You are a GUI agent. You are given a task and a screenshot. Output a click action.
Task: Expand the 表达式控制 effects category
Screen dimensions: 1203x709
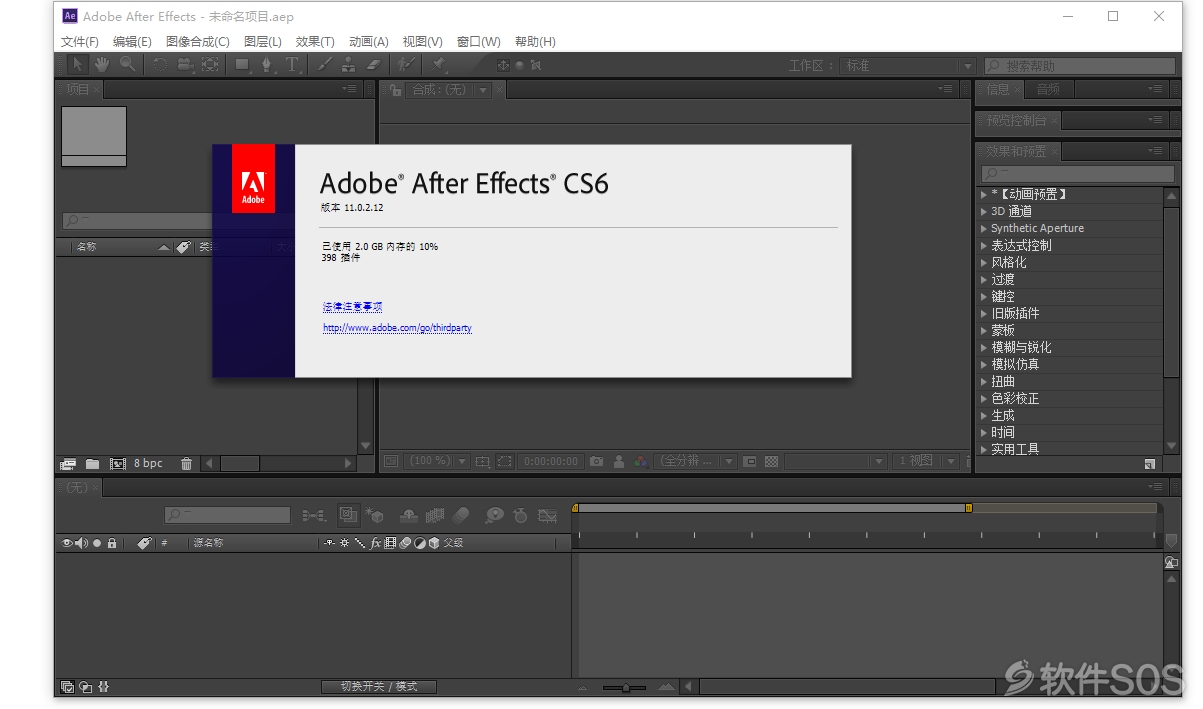pos(984,246)
